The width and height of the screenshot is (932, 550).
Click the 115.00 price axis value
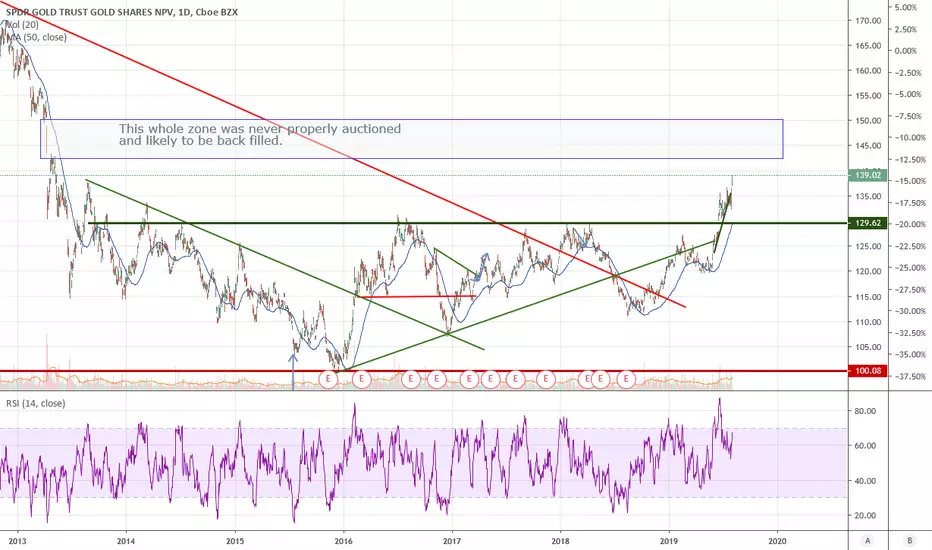[868, 297]
